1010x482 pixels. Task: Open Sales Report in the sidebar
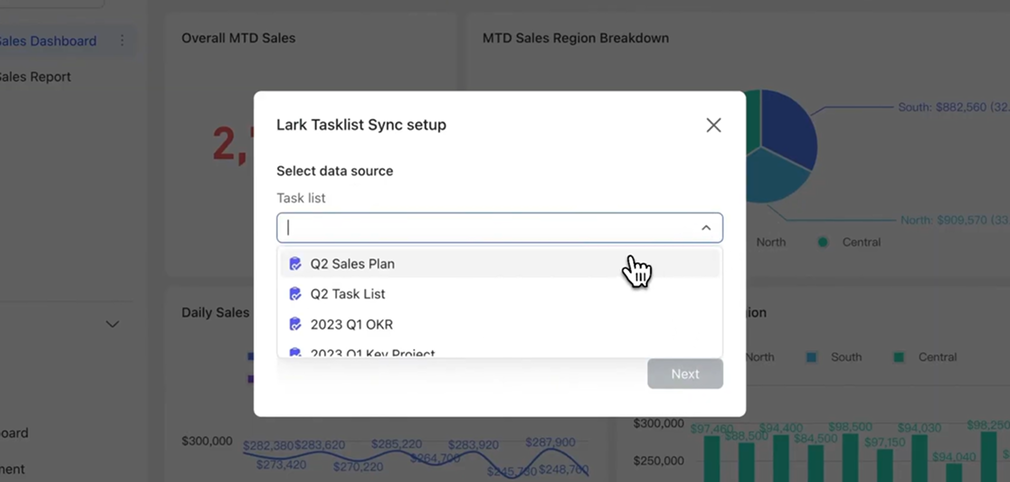click(x=33, y=77)
